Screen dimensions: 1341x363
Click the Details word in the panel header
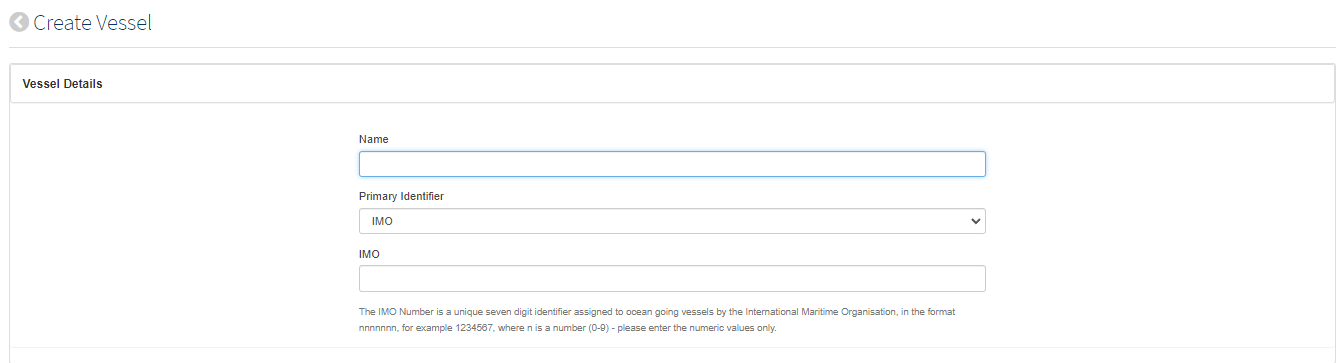click(x=83, y=84)
